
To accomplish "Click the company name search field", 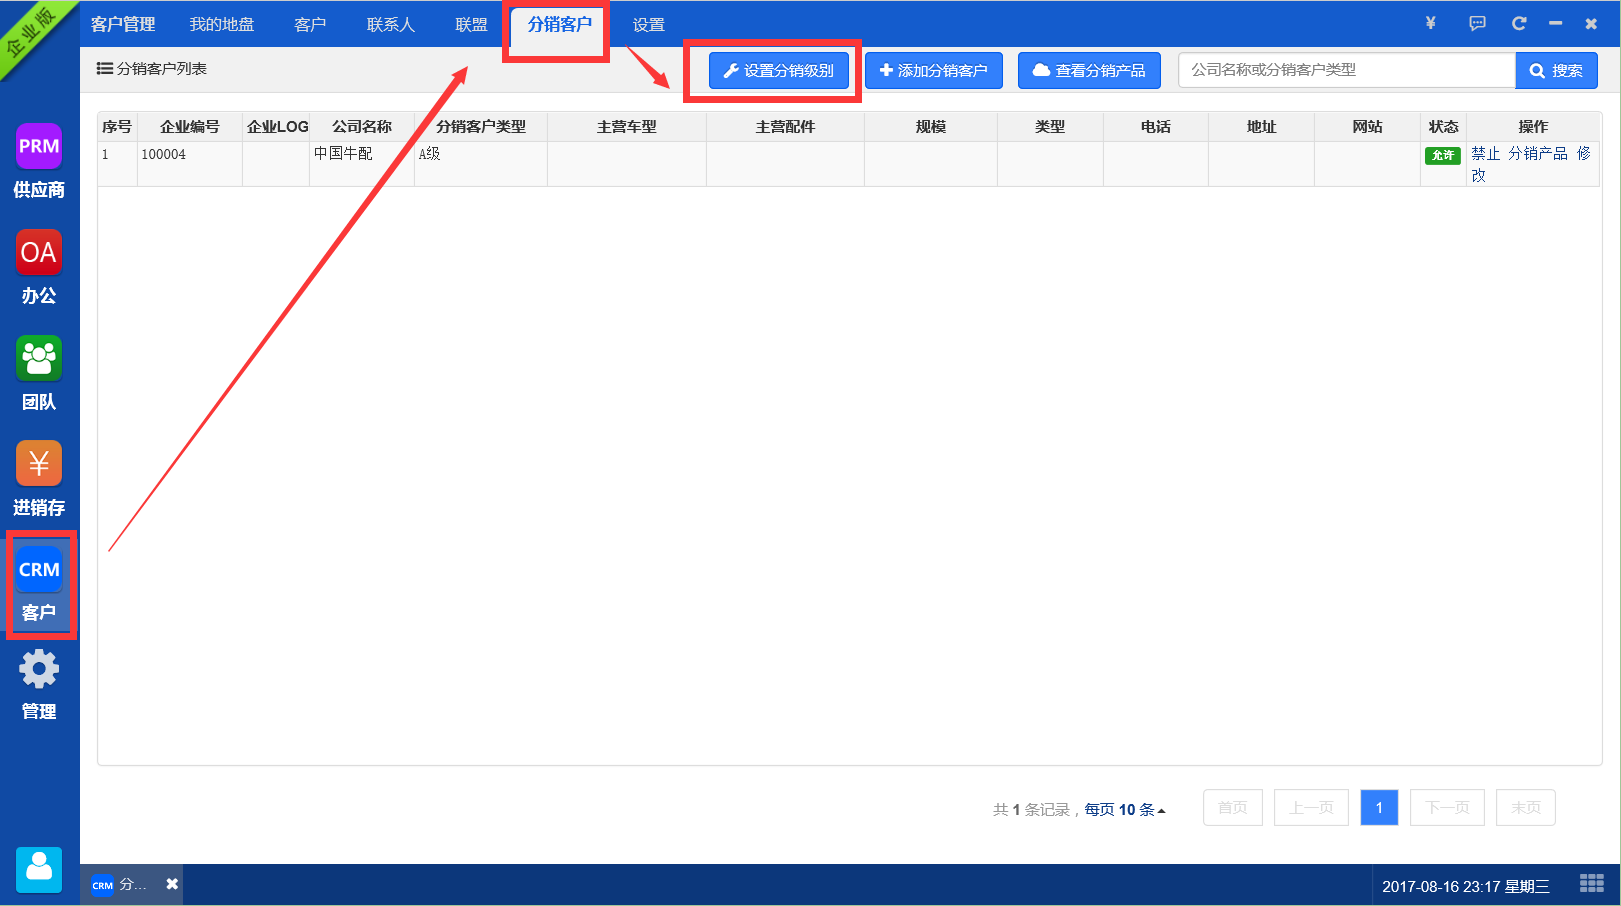I will 1346,70.
